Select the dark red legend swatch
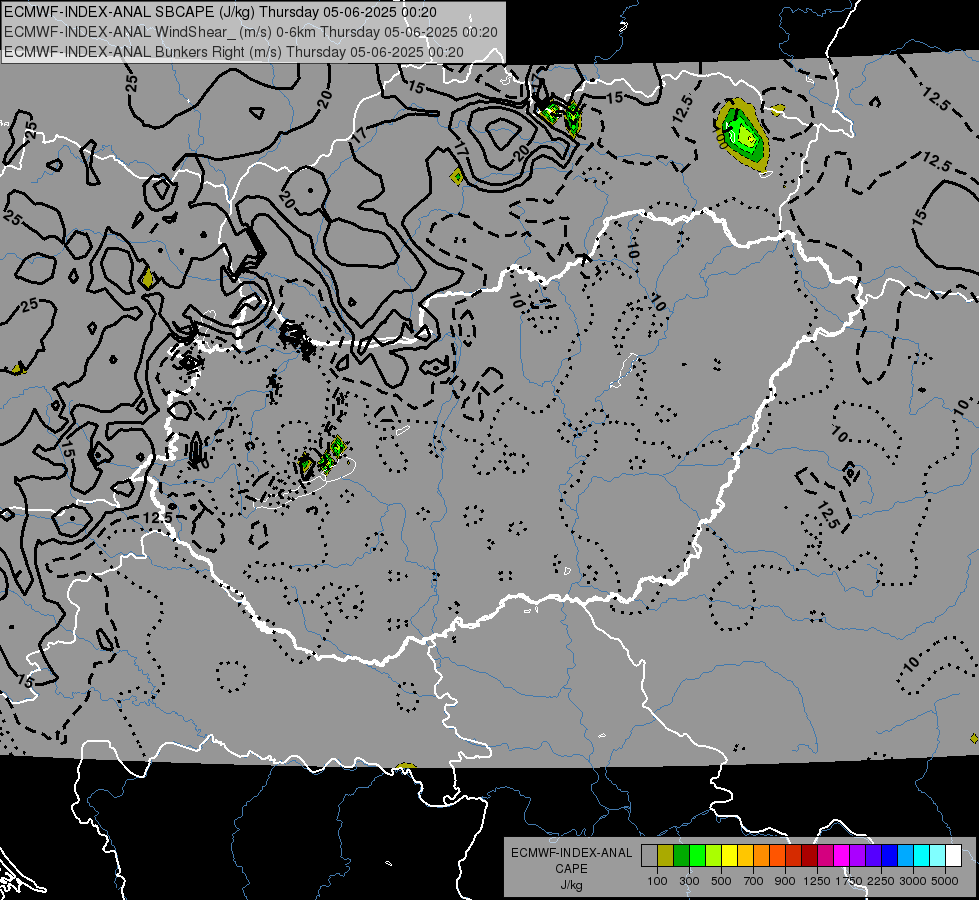 [x=809, y=856]
